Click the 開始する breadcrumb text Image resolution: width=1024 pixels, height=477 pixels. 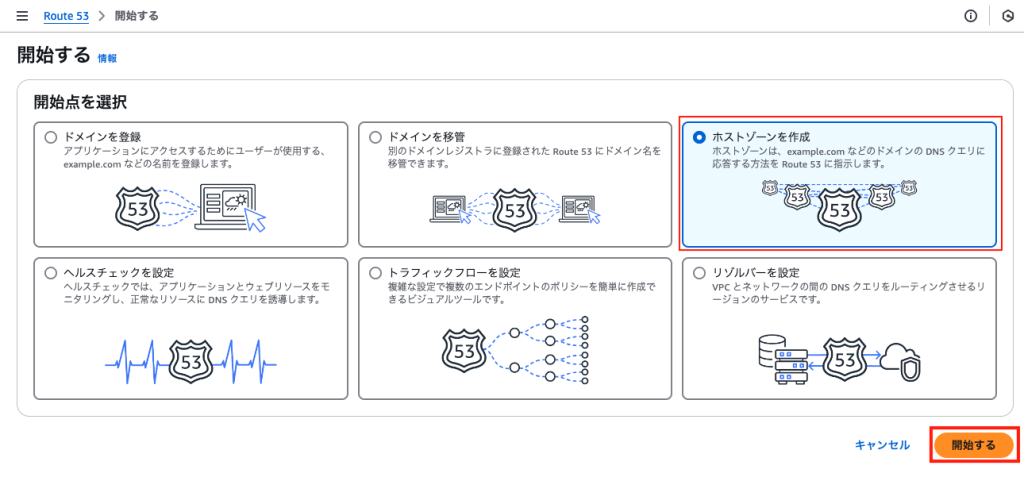136,16
